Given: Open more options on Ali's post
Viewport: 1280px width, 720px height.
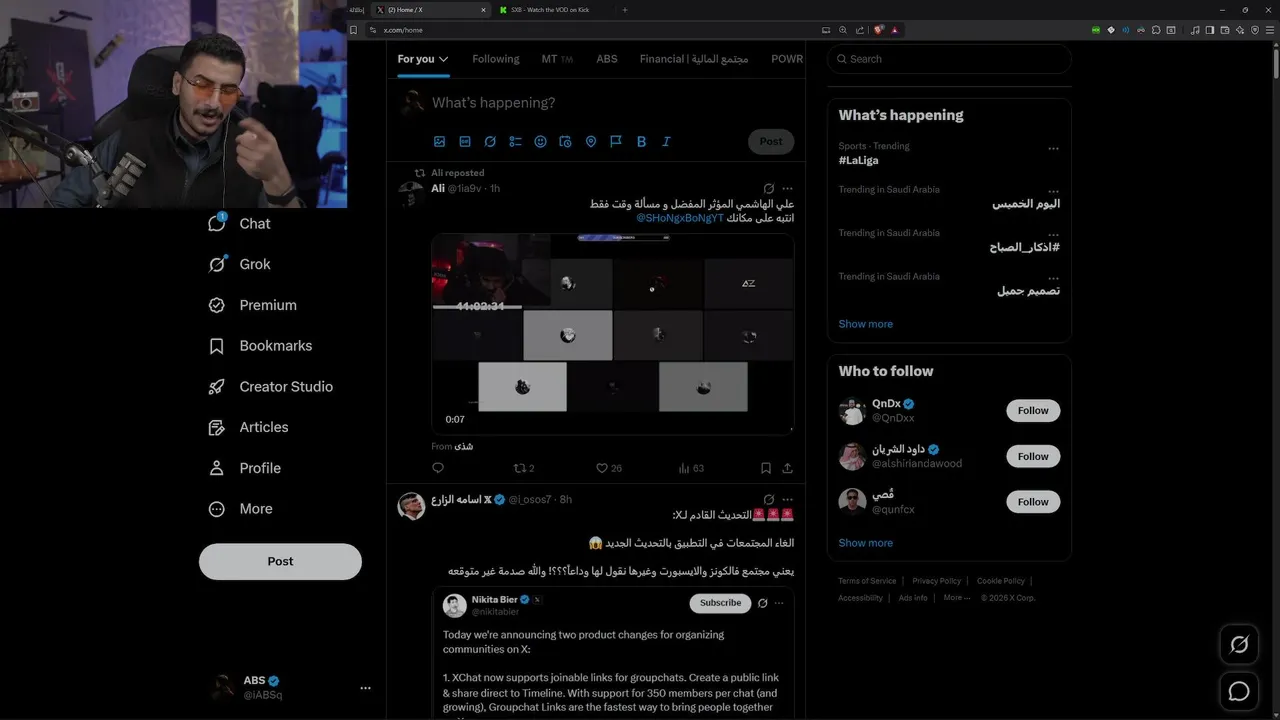Looking at the screenshot, I should click(x=788, y=188).
